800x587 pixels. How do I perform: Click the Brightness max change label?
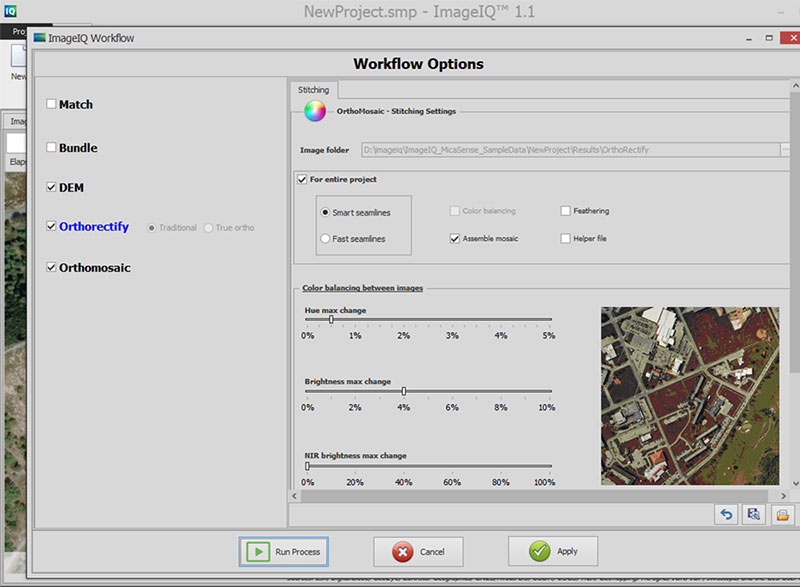(347, 381)
